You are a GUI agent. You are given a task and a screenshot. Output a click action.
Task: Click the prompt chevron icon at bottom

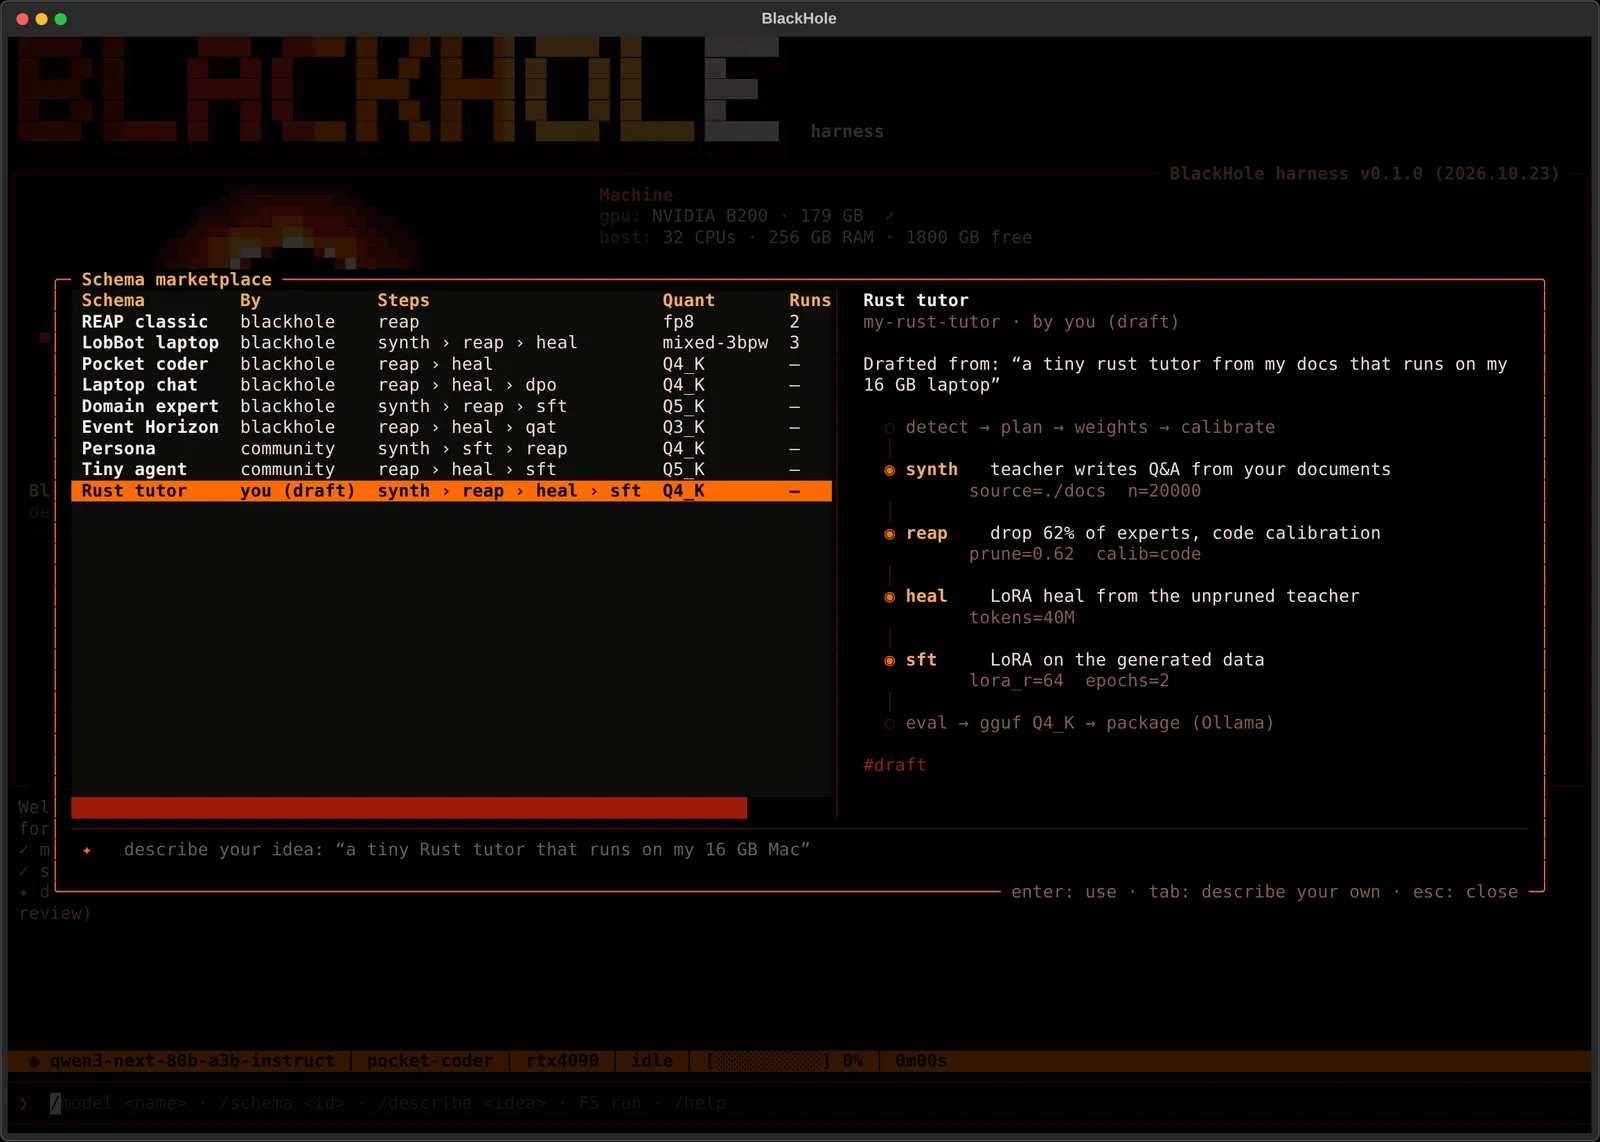pyautogui.click(x=24, y=1104)
